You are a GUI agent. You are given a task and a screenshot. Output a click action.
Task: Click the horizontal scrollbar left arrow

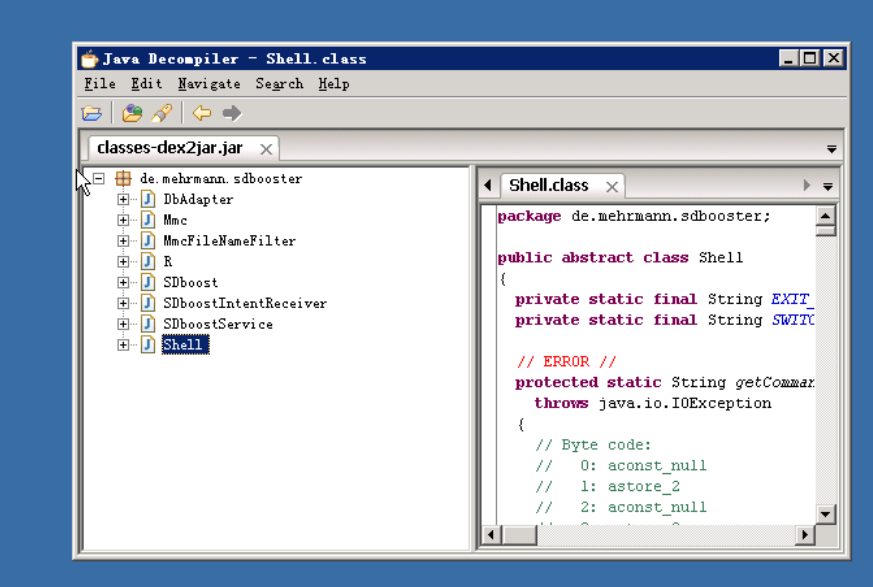click(491, 535)
